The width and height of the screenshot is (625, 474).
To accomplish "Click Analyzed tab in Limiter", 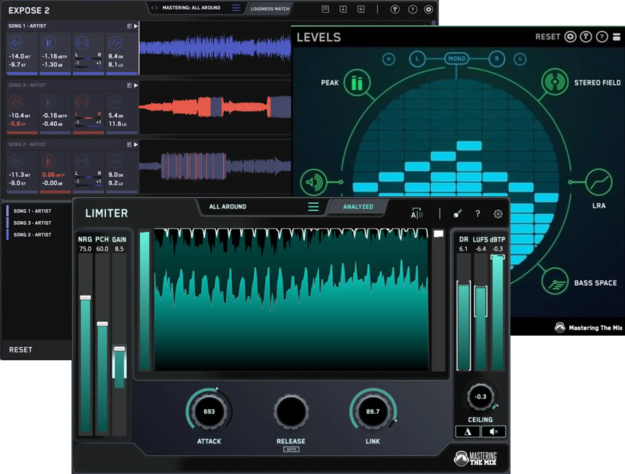I will point(358,207).
